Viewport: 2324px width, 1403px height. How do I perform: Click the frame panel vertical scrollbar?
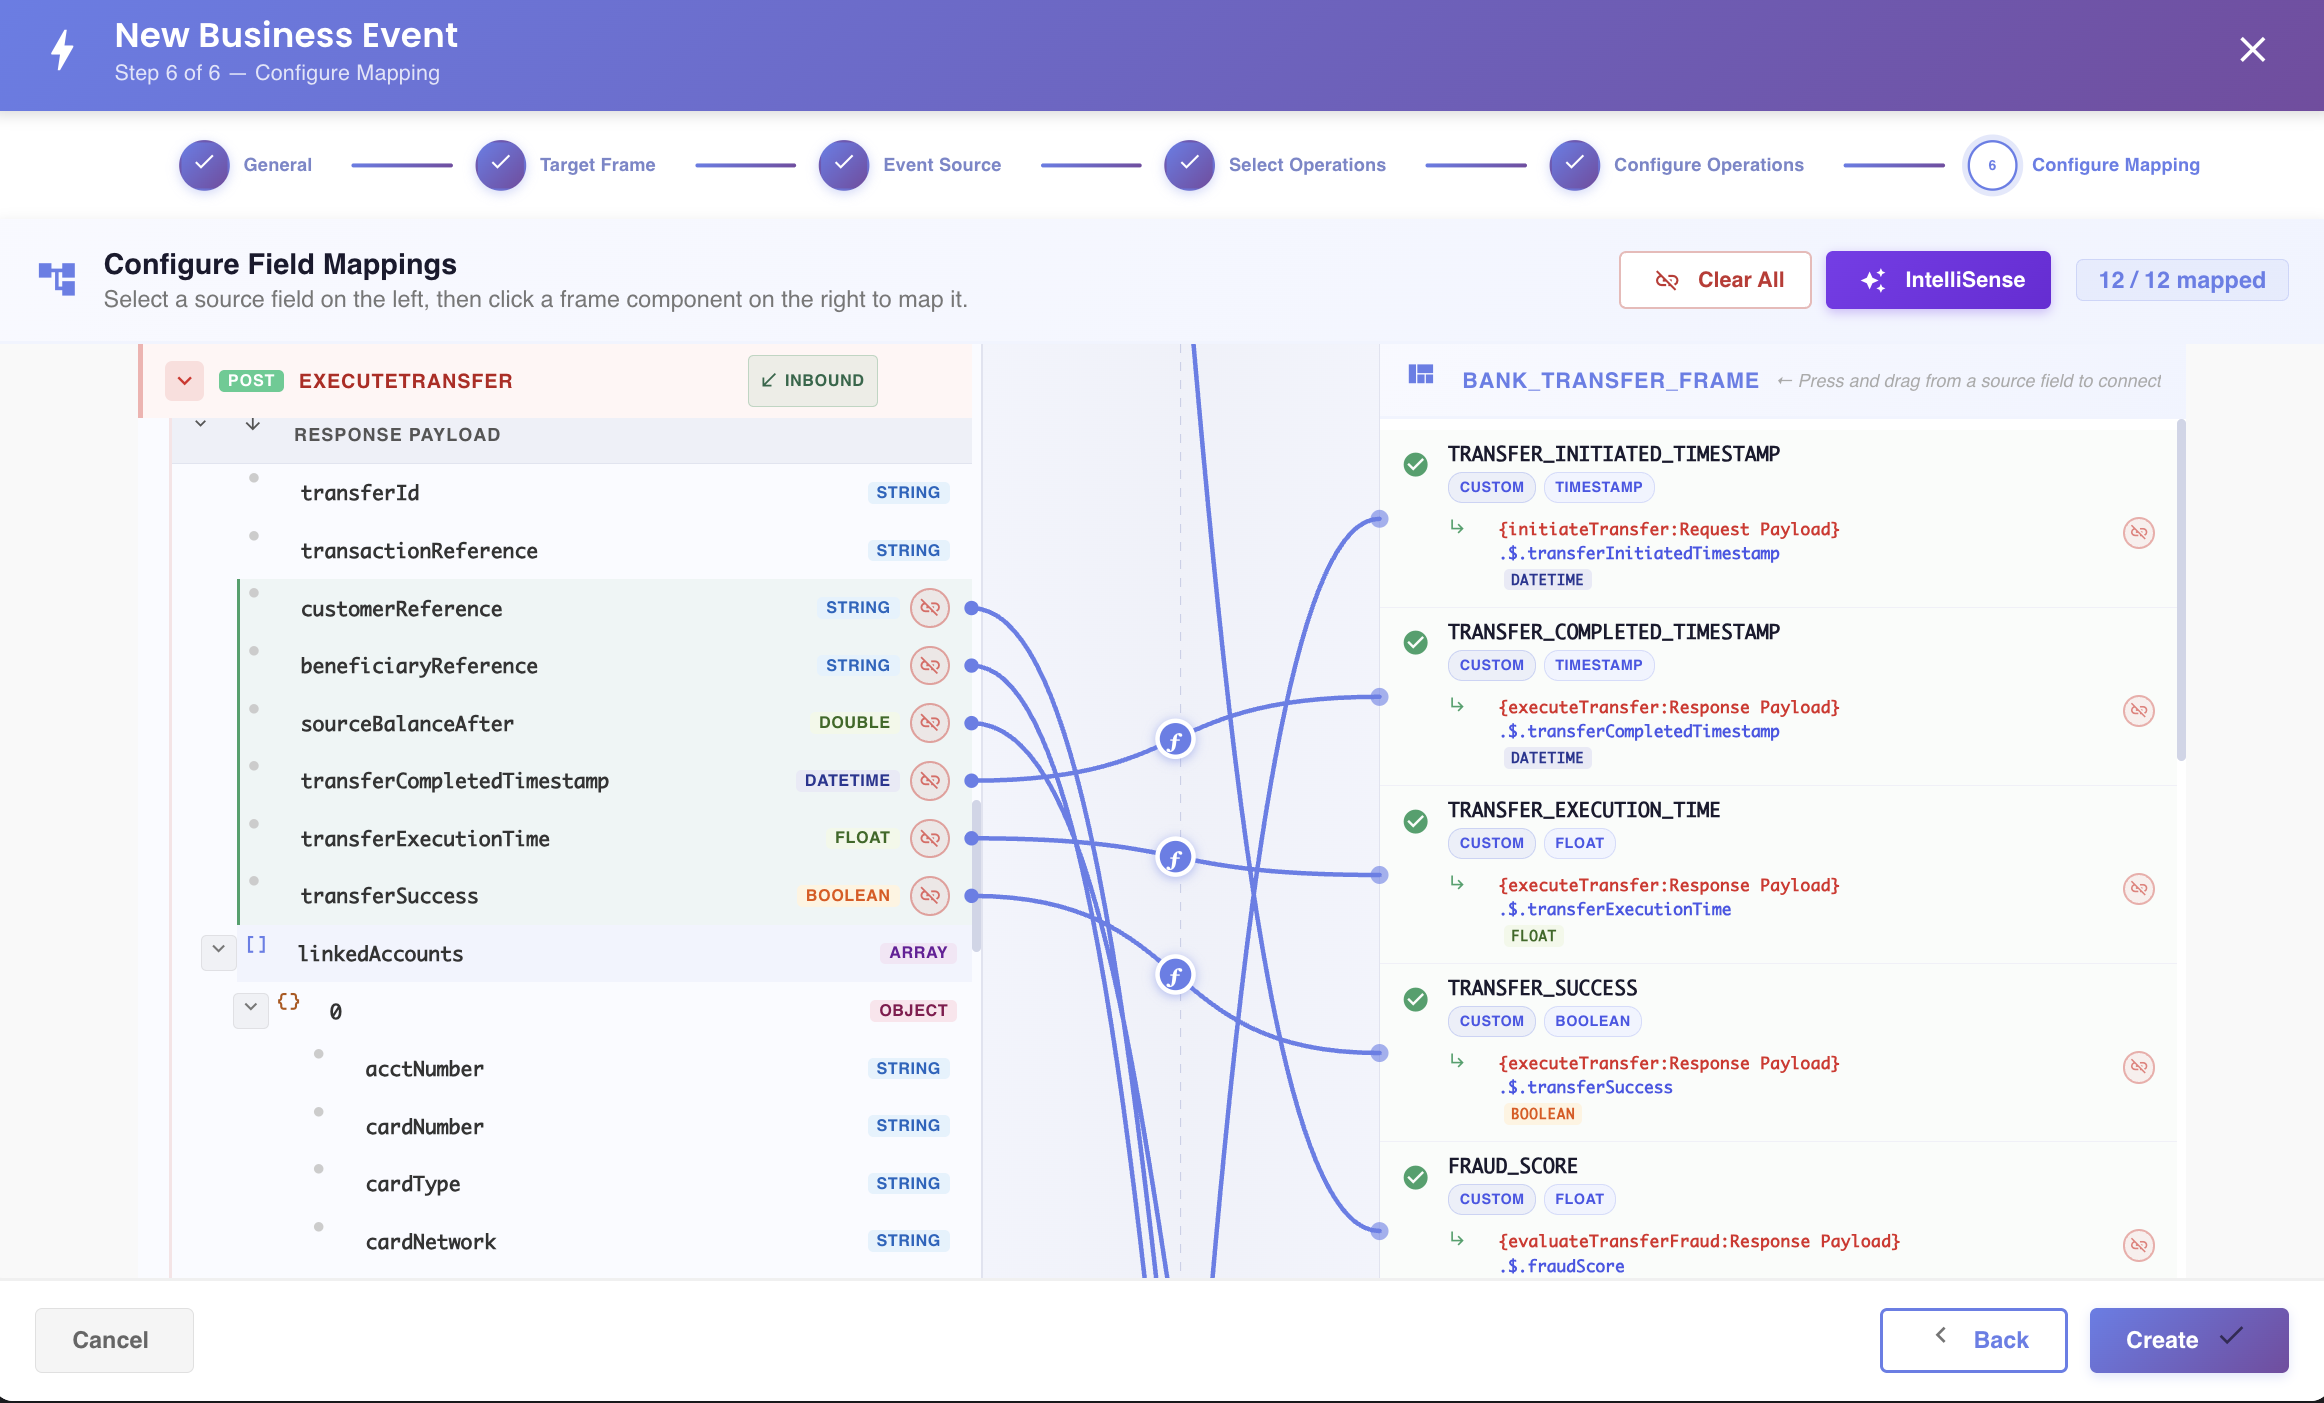2181,590
